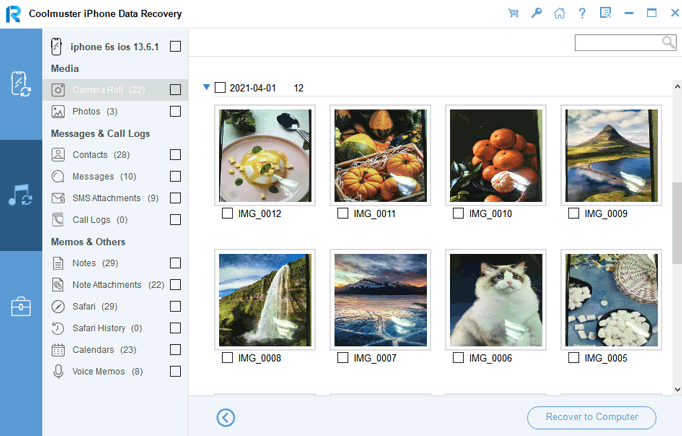
Task: Open the Notes (29) category
Action: coord(115,263)
